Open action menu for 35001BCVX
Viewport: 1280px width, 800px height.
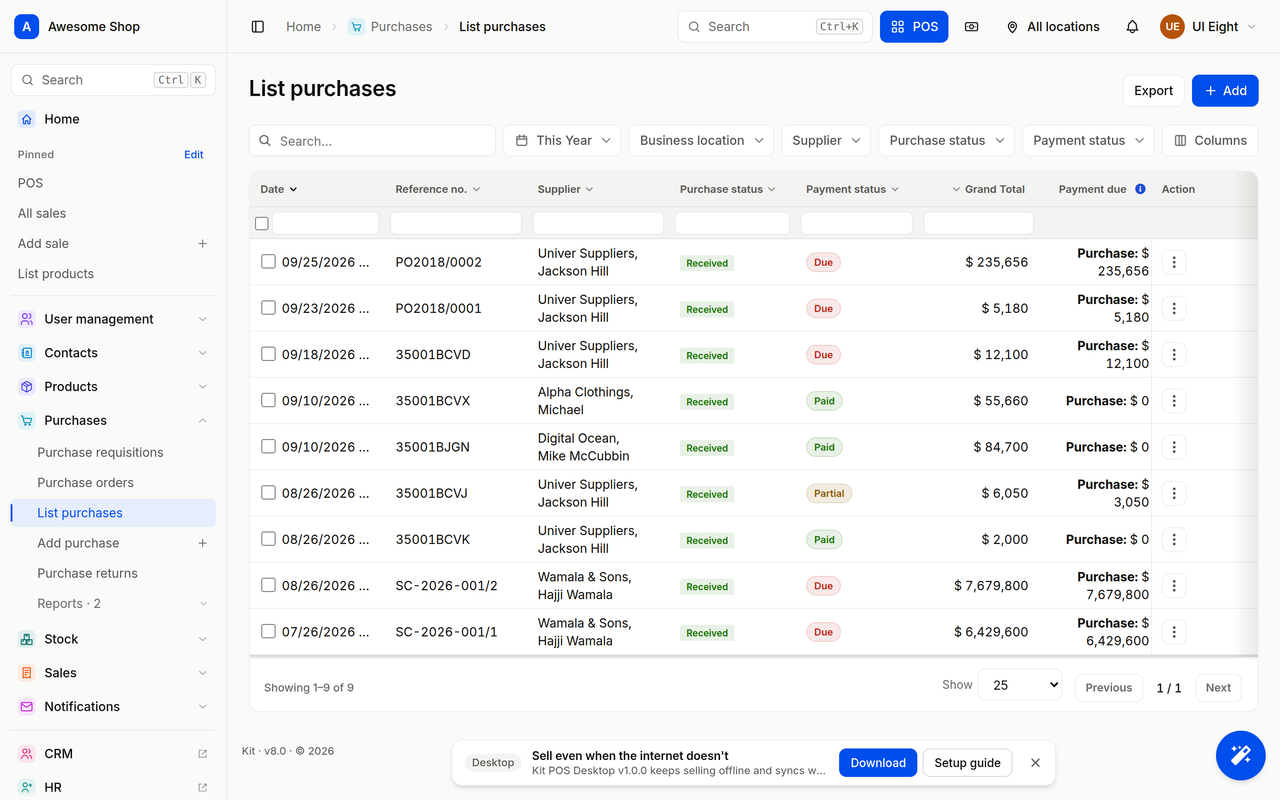click(1174, 401)
